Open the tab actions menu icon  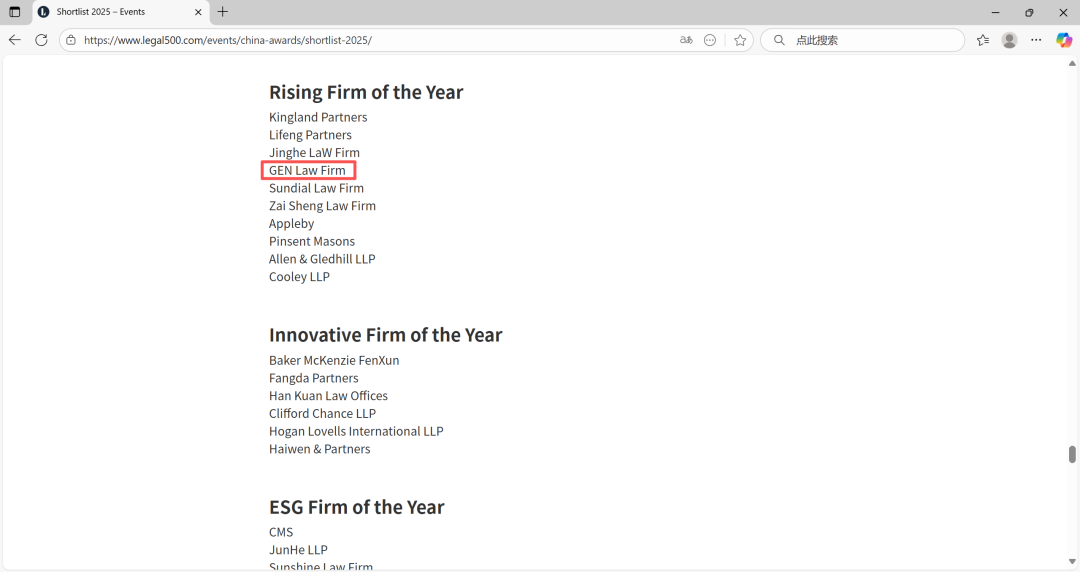14,12
